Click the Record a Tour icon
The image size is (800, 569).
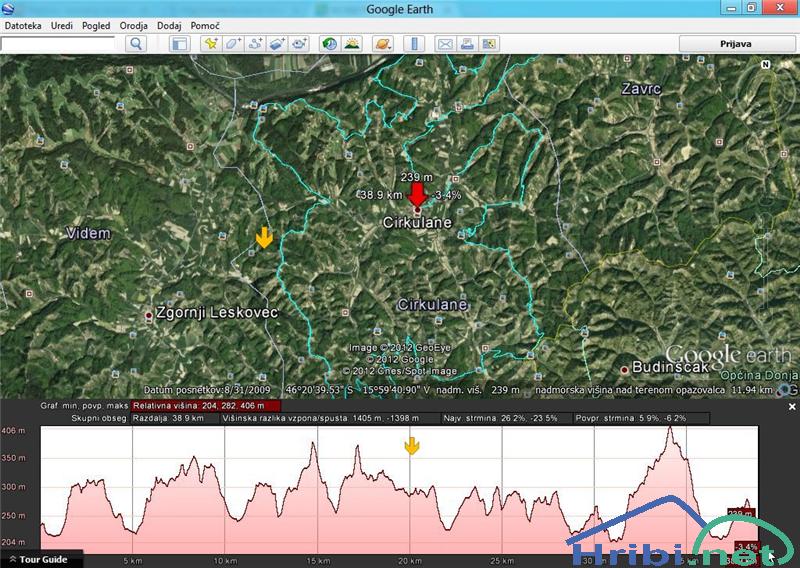click(x=299, y=44)
